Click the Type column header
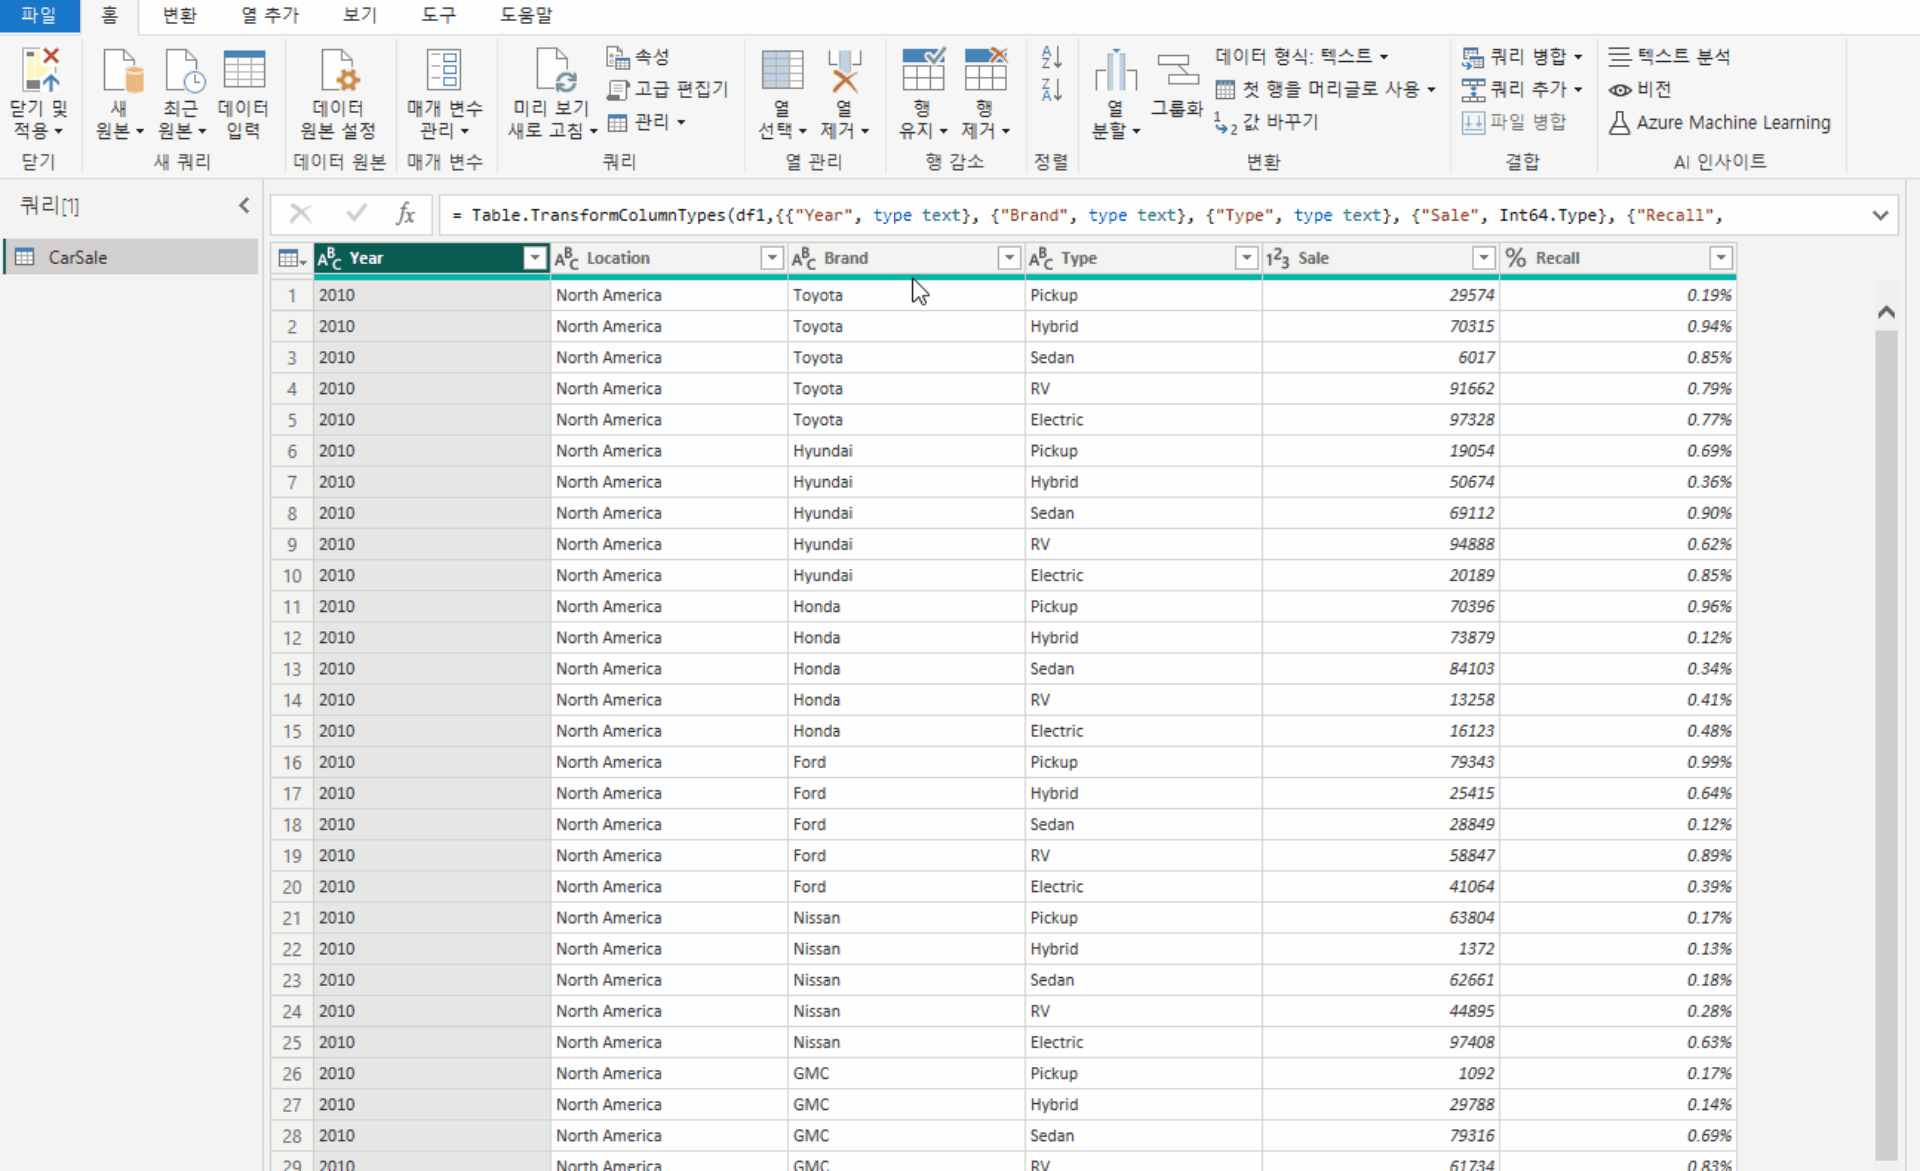 tap(1142, 259)
